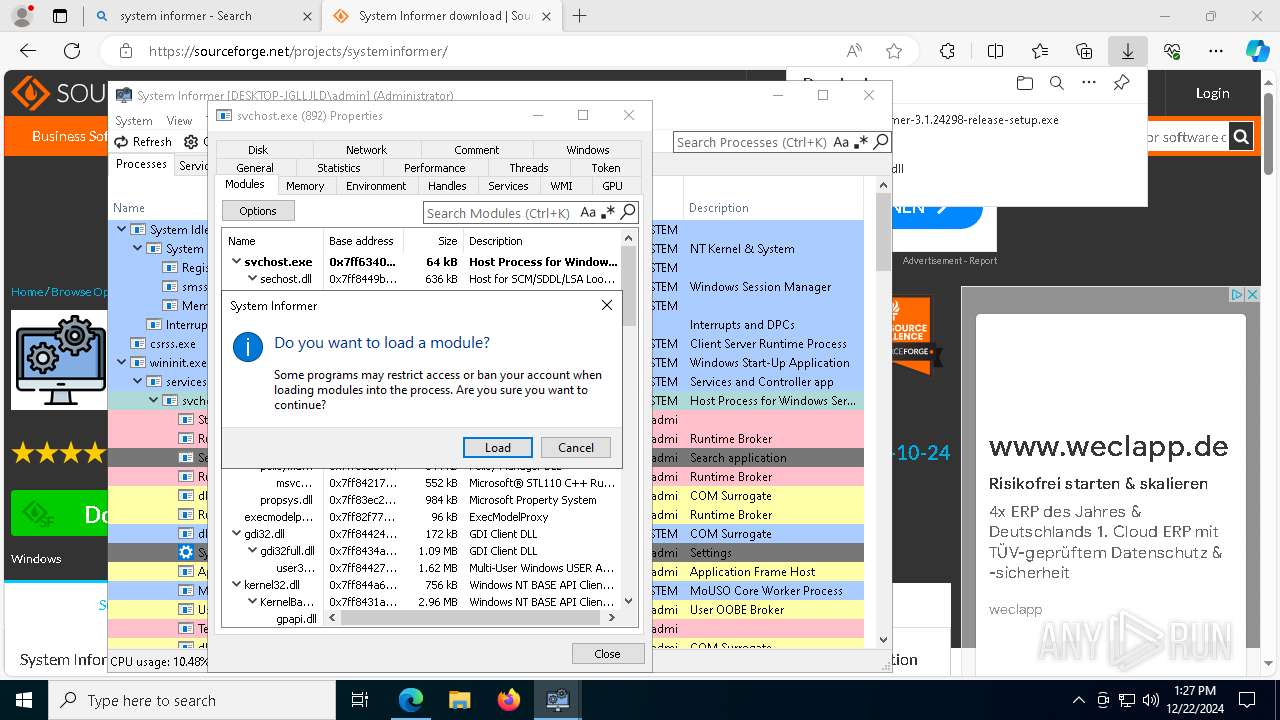
Task: Click the magnifier icon in Search Processes
Action: (881, 142)
